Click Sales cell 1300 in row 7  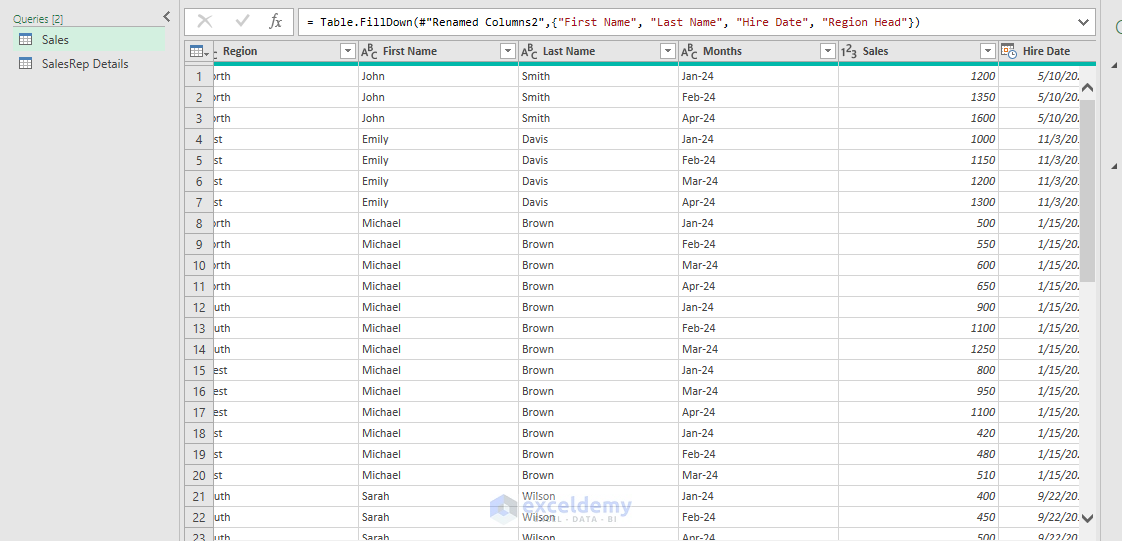(x=918, y=202)
